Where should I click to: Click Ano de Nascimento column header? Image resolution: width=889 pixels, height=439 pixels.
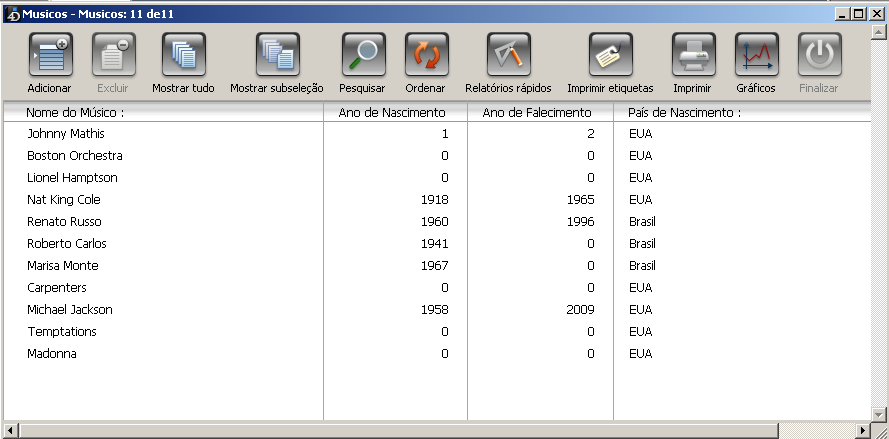tap(393, 112)
